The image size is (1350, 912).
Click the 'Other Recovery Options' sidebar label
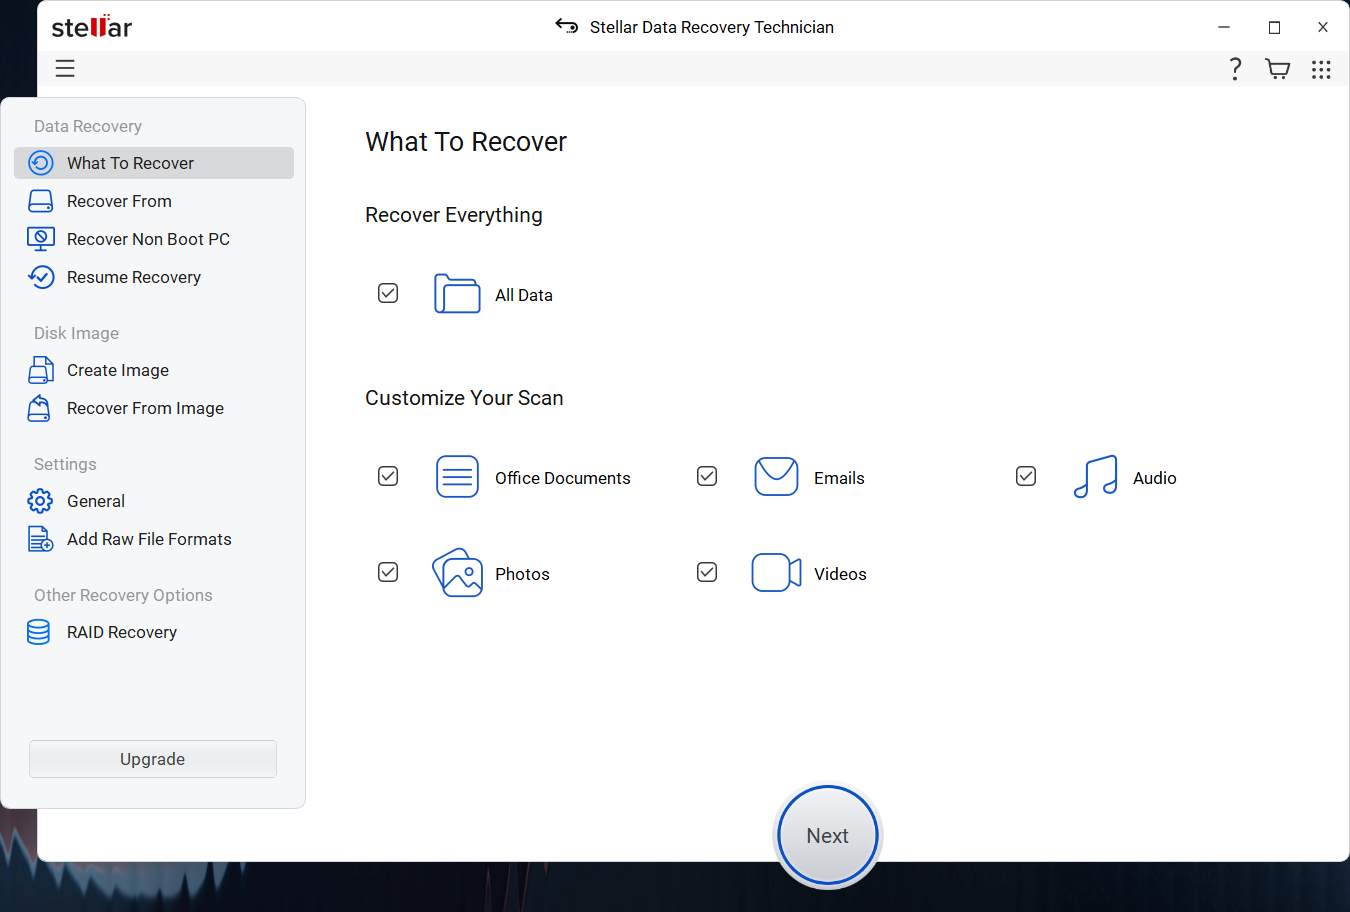123,595
